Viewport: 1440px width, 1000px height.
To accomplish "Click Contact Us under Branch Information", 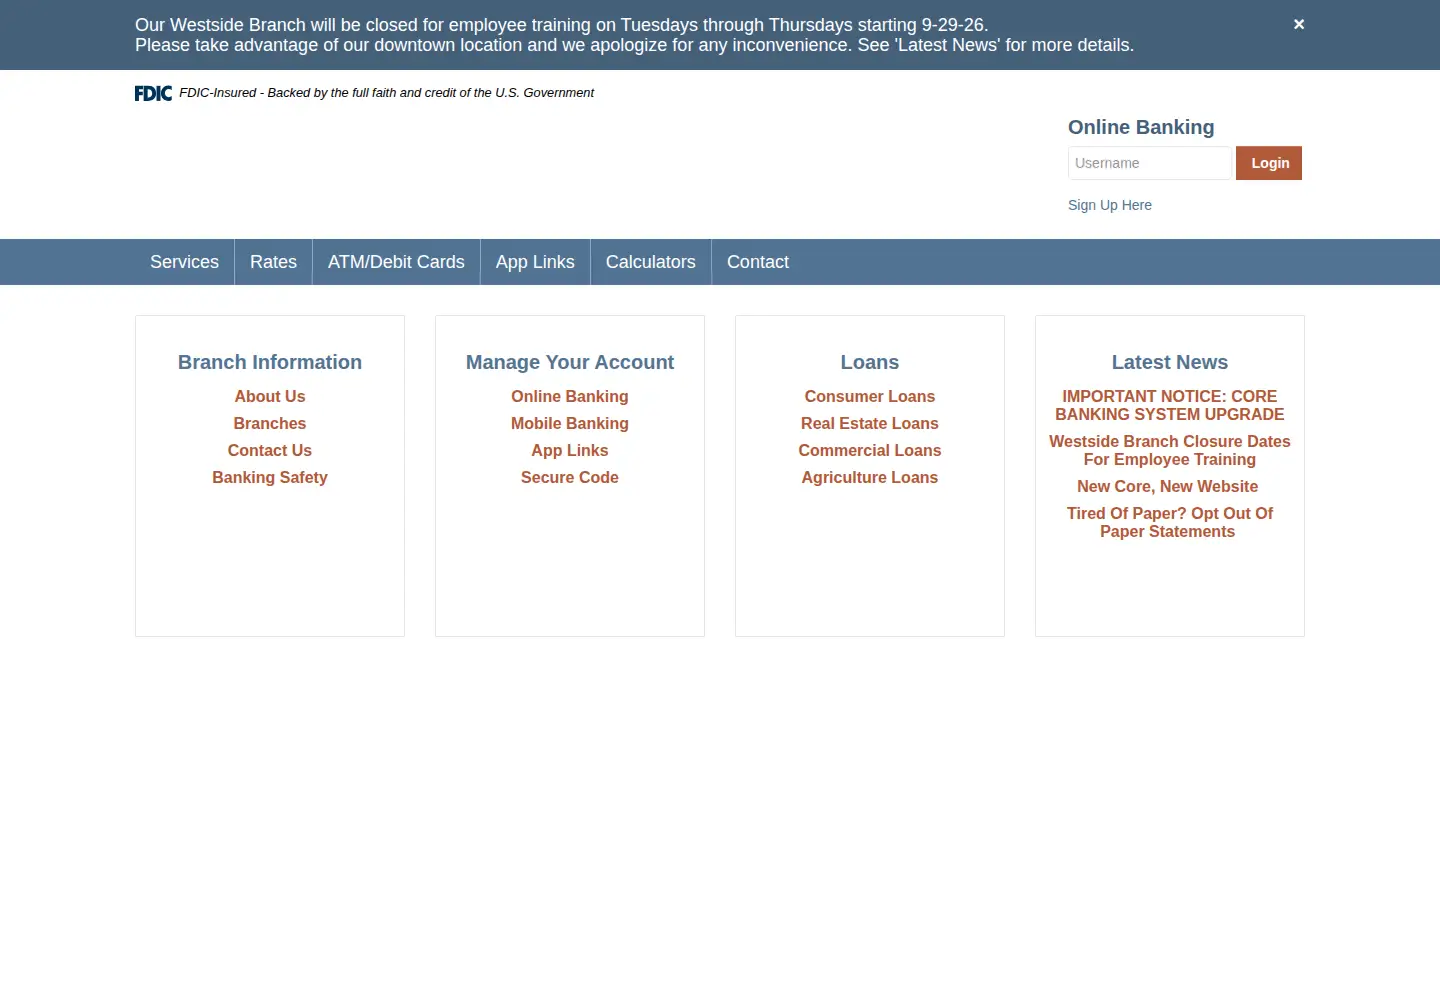I will coord(270,450).
